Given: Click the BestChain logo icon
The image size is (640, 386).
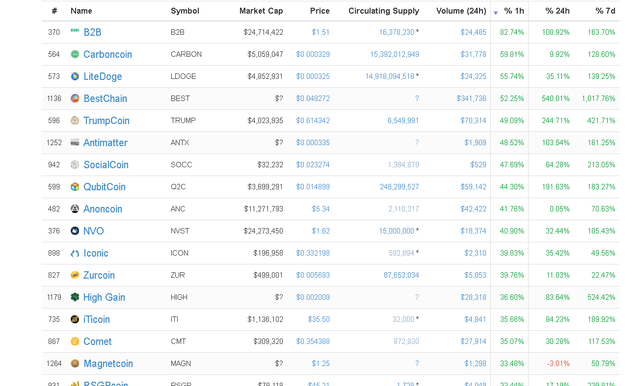Looking at the screenshot, I should [75, 98].
